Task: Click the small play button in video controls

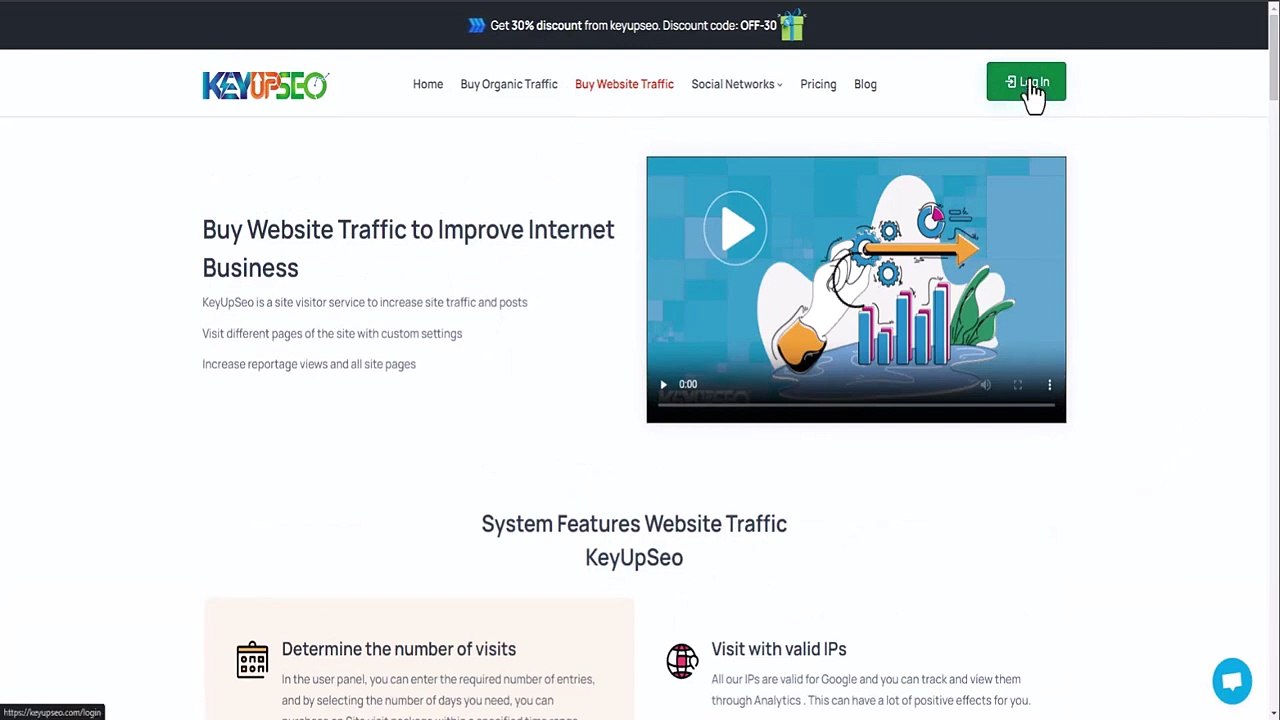Action: click(663, 384)
